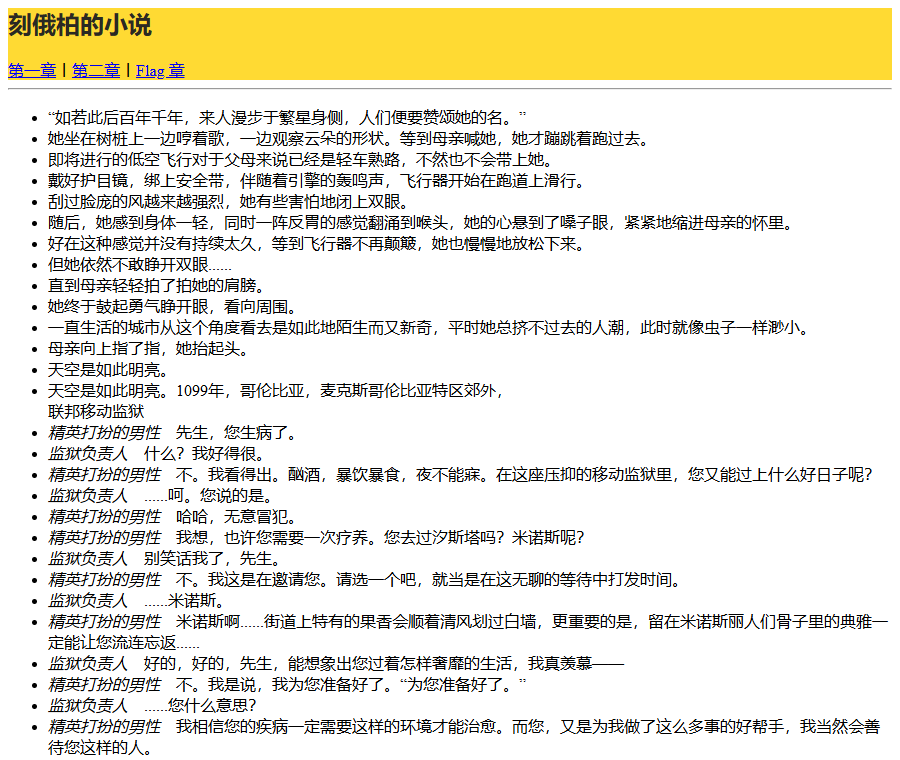The width and height of the screenshot is (900, 760).
Task: Open the 第二章 chapter link
Action: 96,71
